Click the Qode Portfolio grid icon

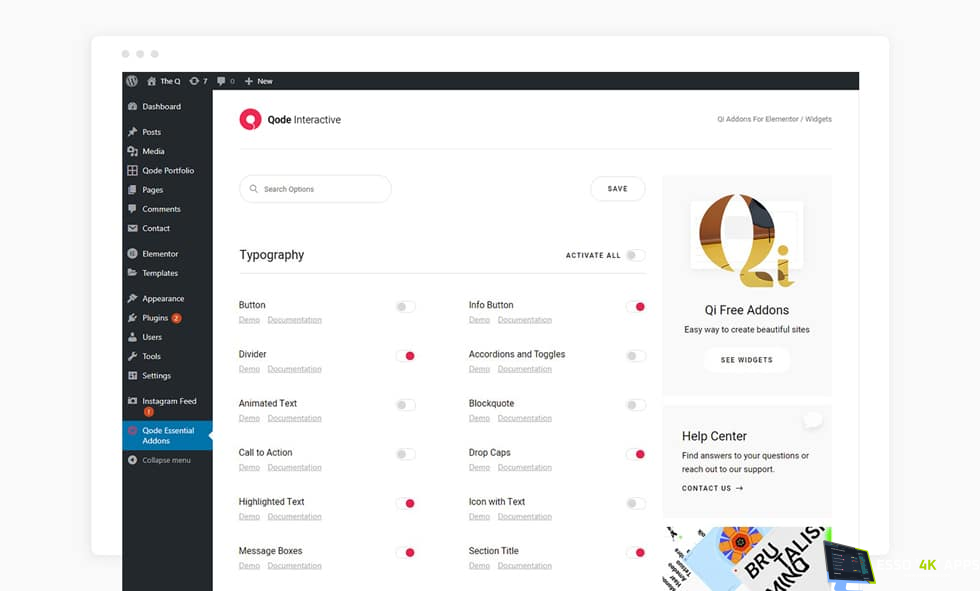tap(133, 171)
